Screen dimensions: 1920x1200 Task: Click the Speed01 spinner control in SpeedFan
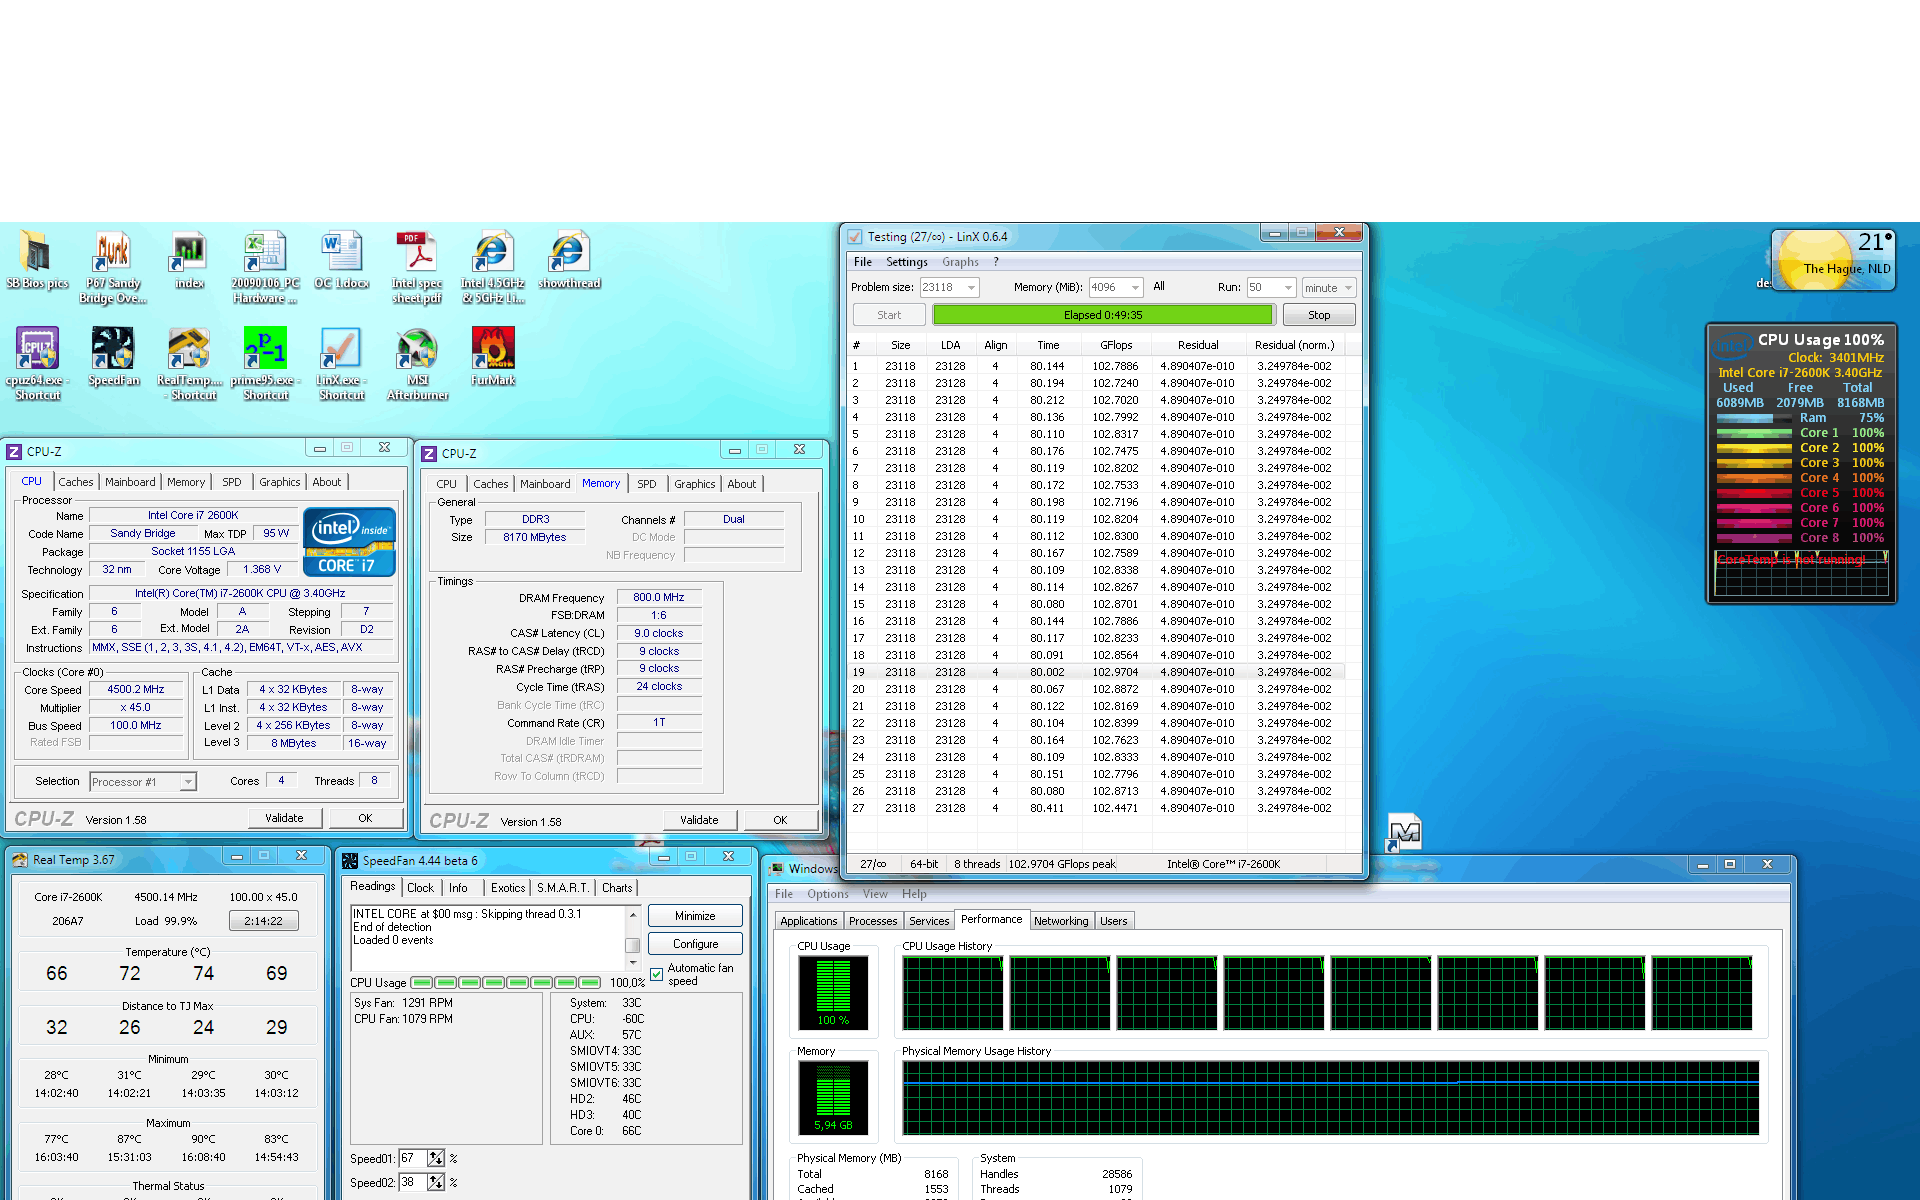tap(436, 1158)
